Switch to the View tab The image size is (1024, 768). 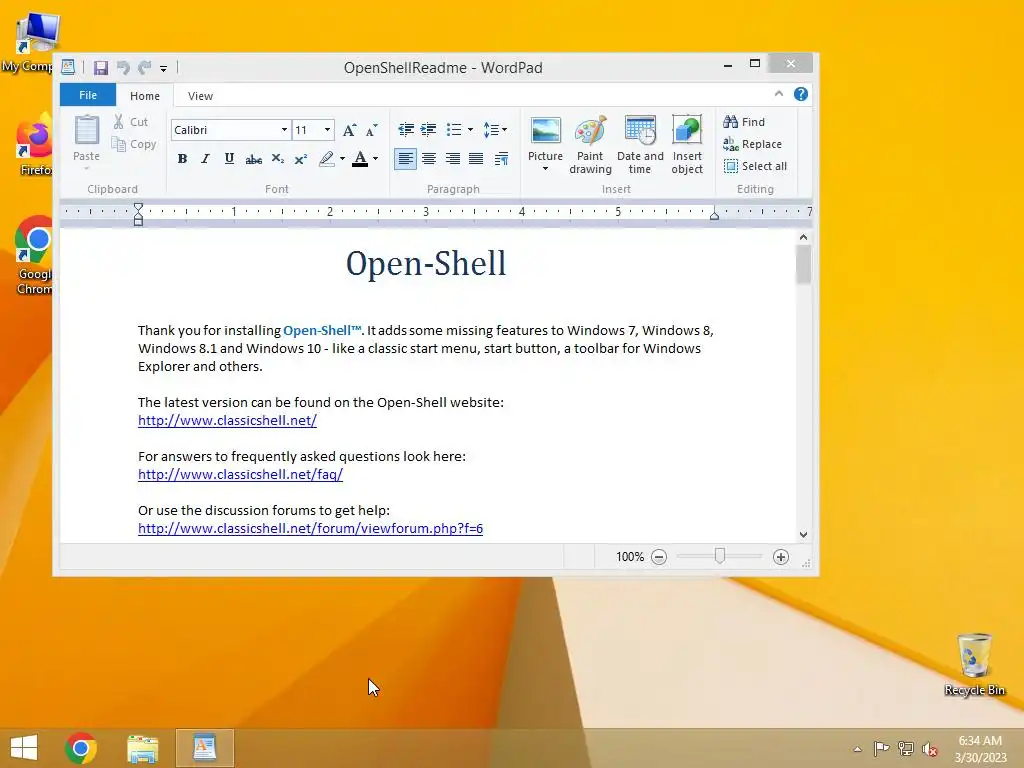click(x=200, y=96)
